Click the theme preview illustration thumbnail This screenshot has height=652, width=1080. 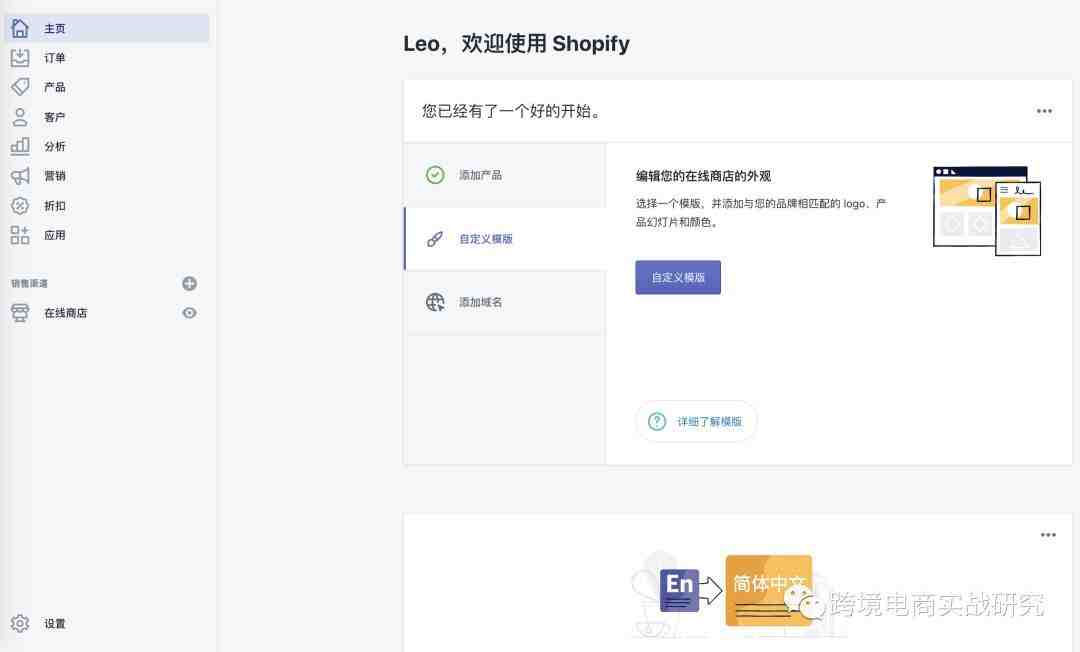tap(986, 211)
